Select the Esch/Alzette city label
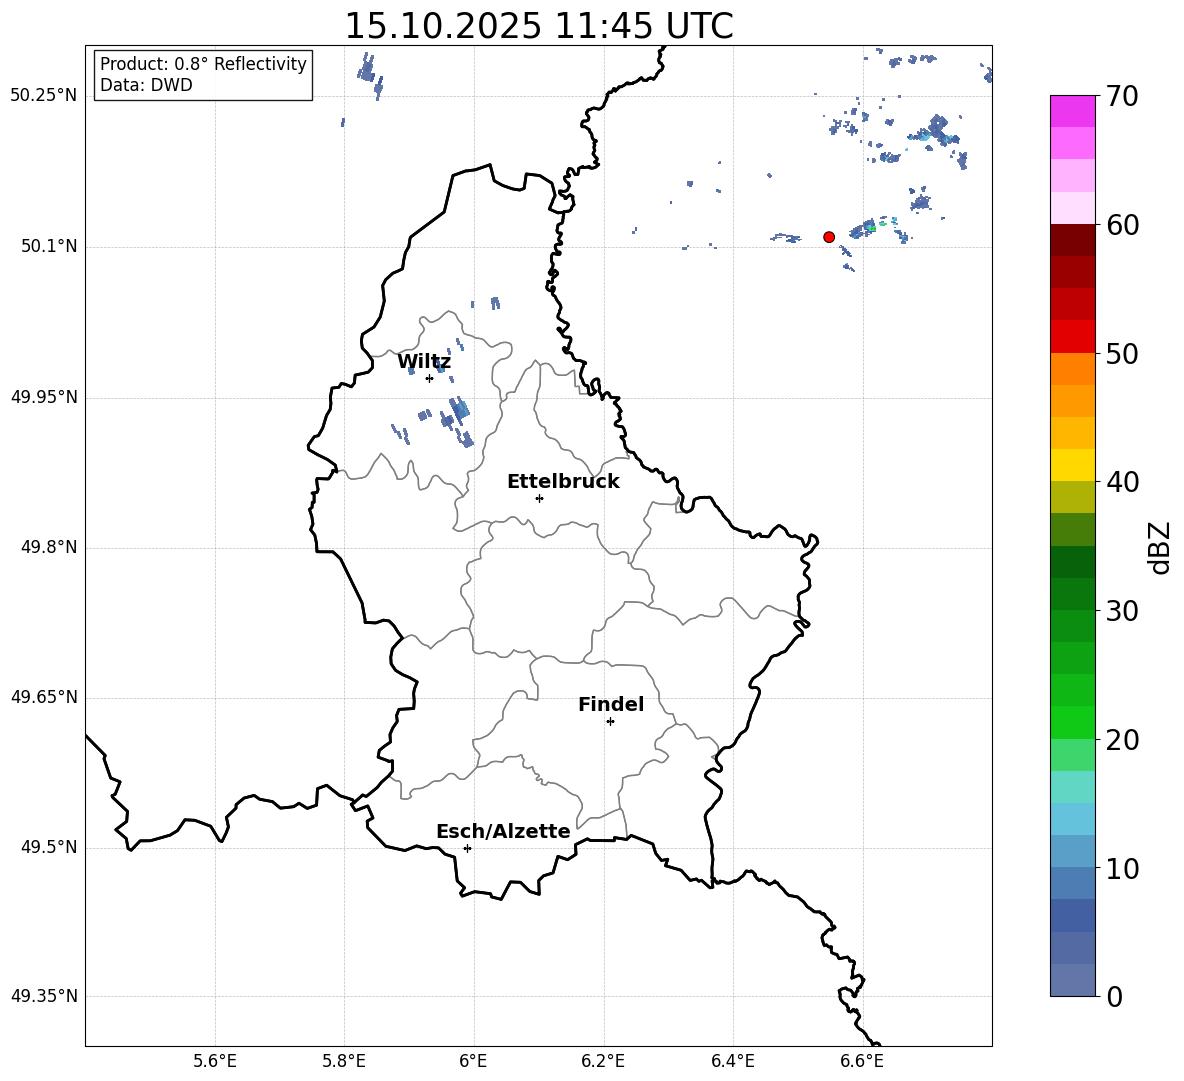1184x1081 pixels. tap(503, 831)
